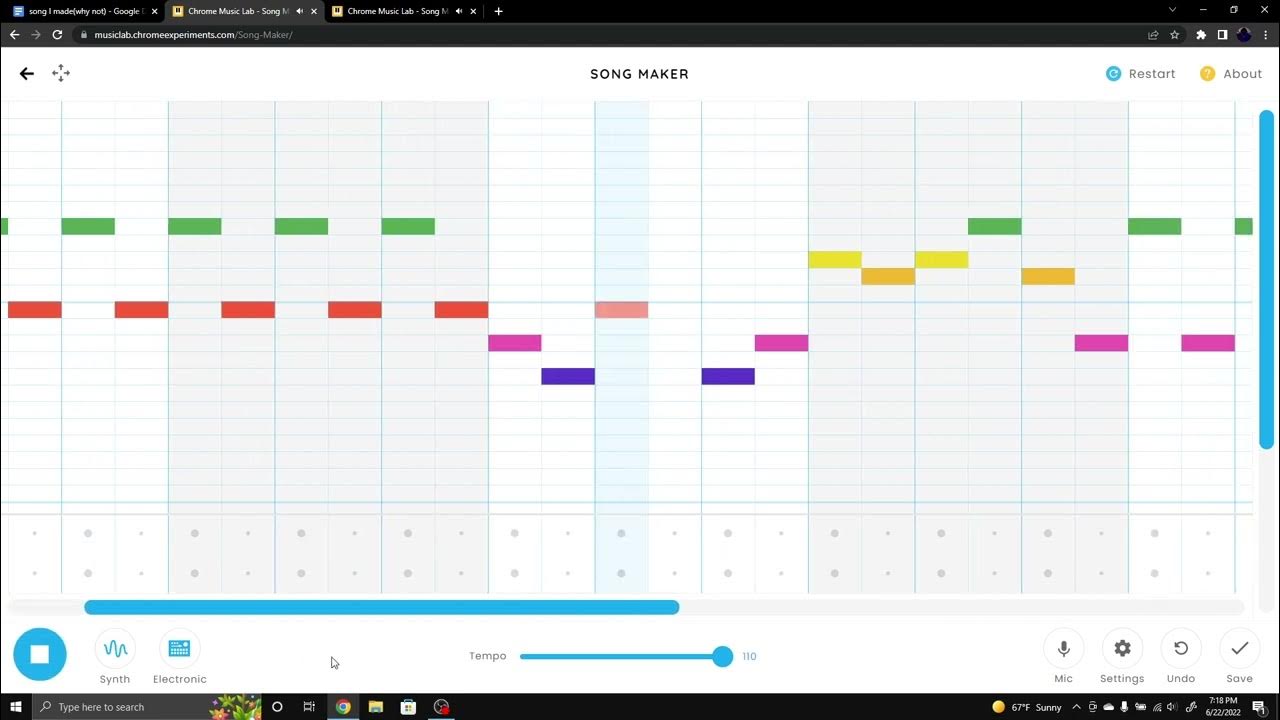Screen dimensions: 1280x720
Task: Click the address bar URL
Action: (x=193, y=35)
